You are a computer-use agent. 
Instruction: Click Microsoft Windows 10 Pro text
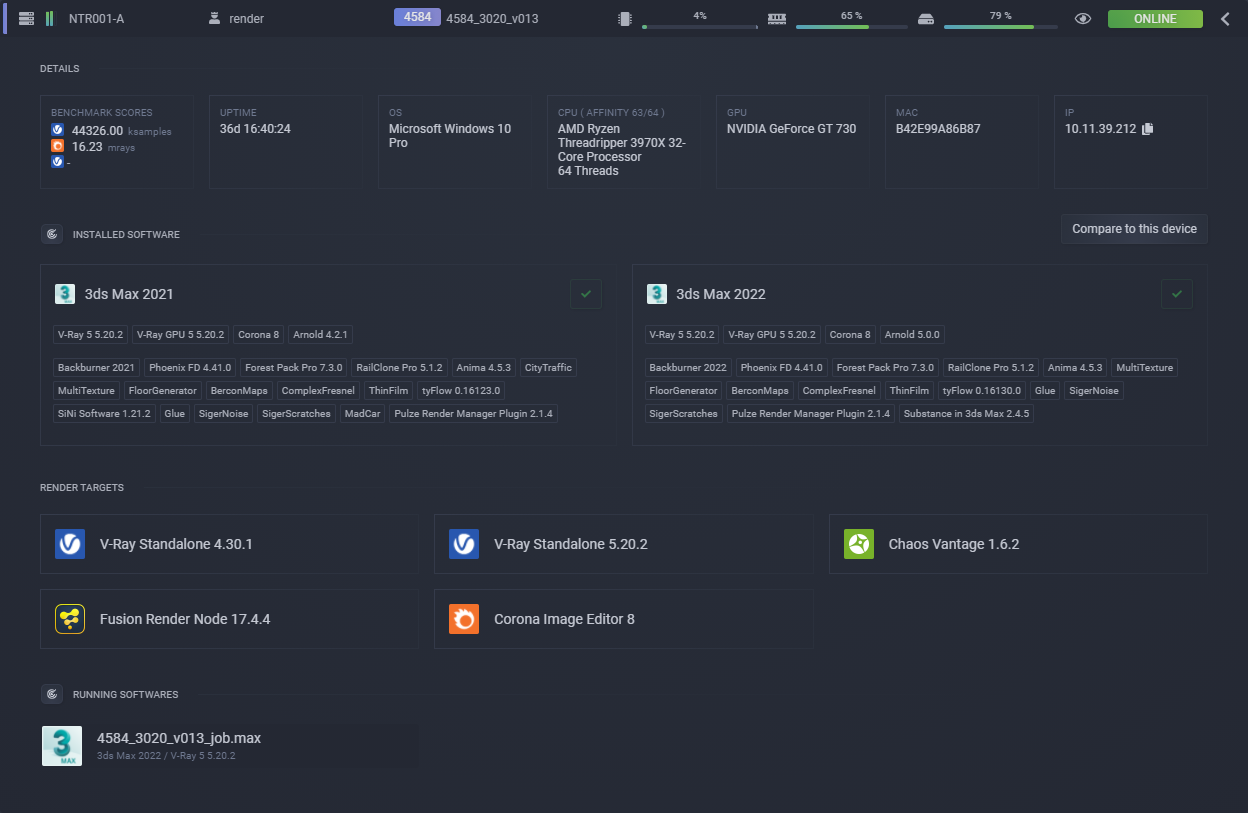(x=450, y=136)
